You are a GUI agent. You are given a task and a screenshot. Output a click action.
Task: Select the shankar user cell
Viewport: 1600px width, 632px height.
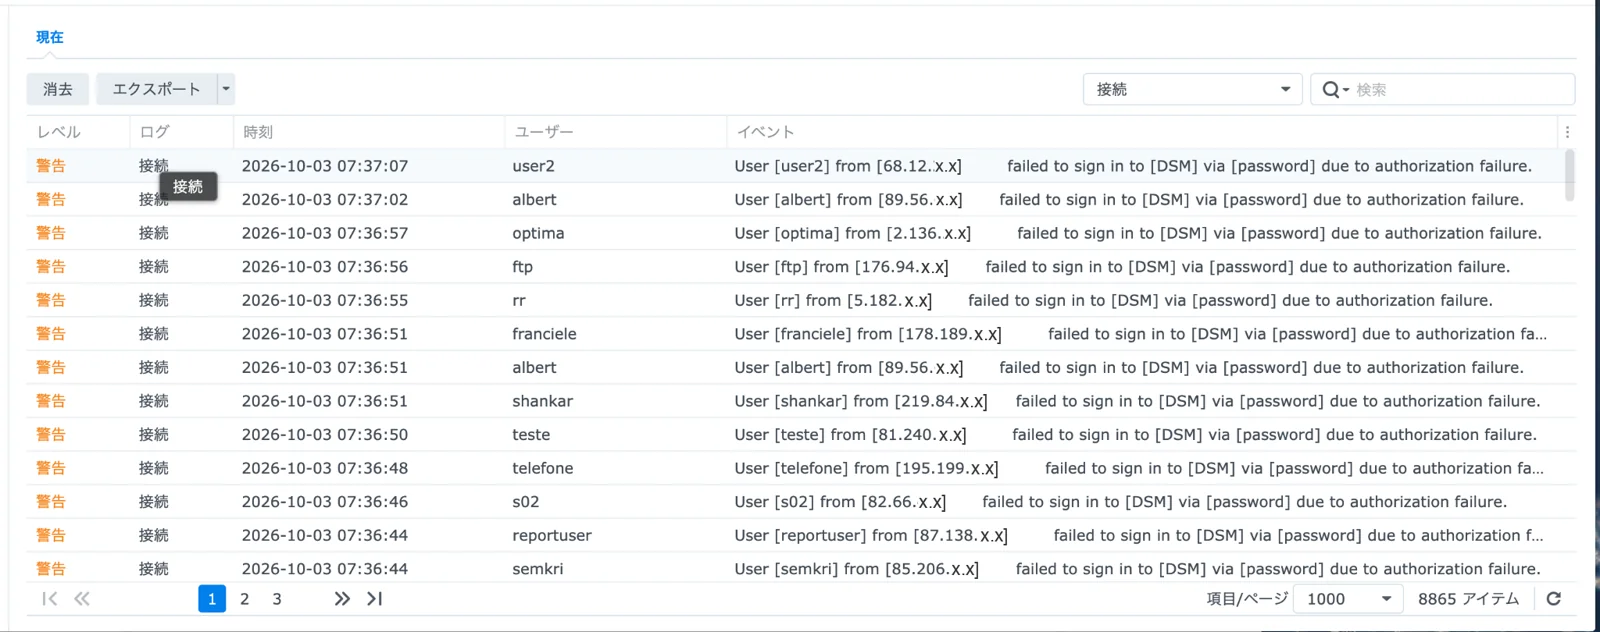click(x=543, y=401)
